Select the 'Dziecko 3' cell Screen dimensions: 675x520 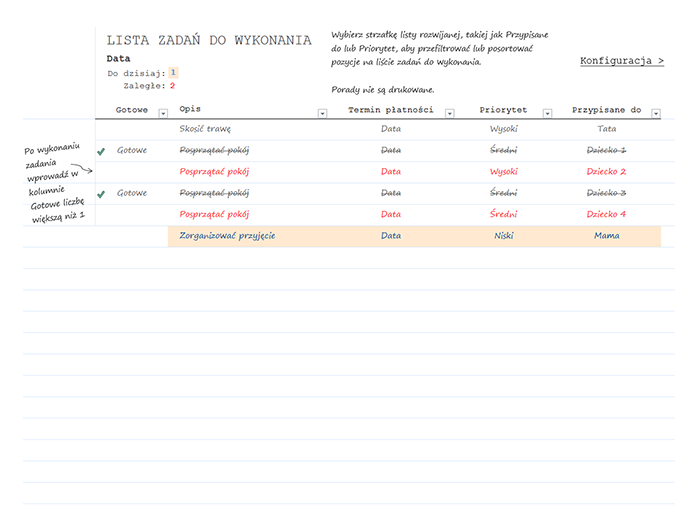pyautogui.click(x=607, y=192)
